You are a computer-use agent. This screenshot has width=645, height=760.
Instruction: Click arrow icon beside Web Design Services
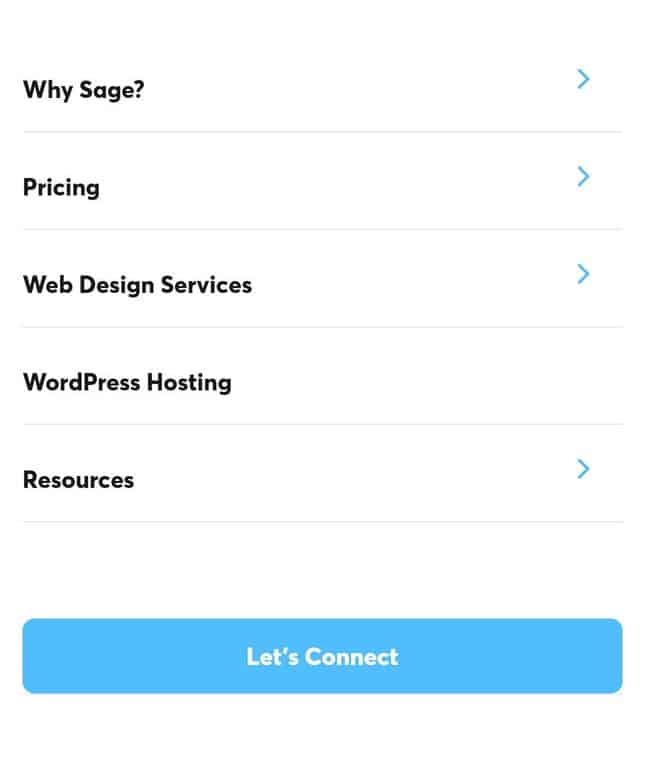pyautogui.click(x=583, y=274)
